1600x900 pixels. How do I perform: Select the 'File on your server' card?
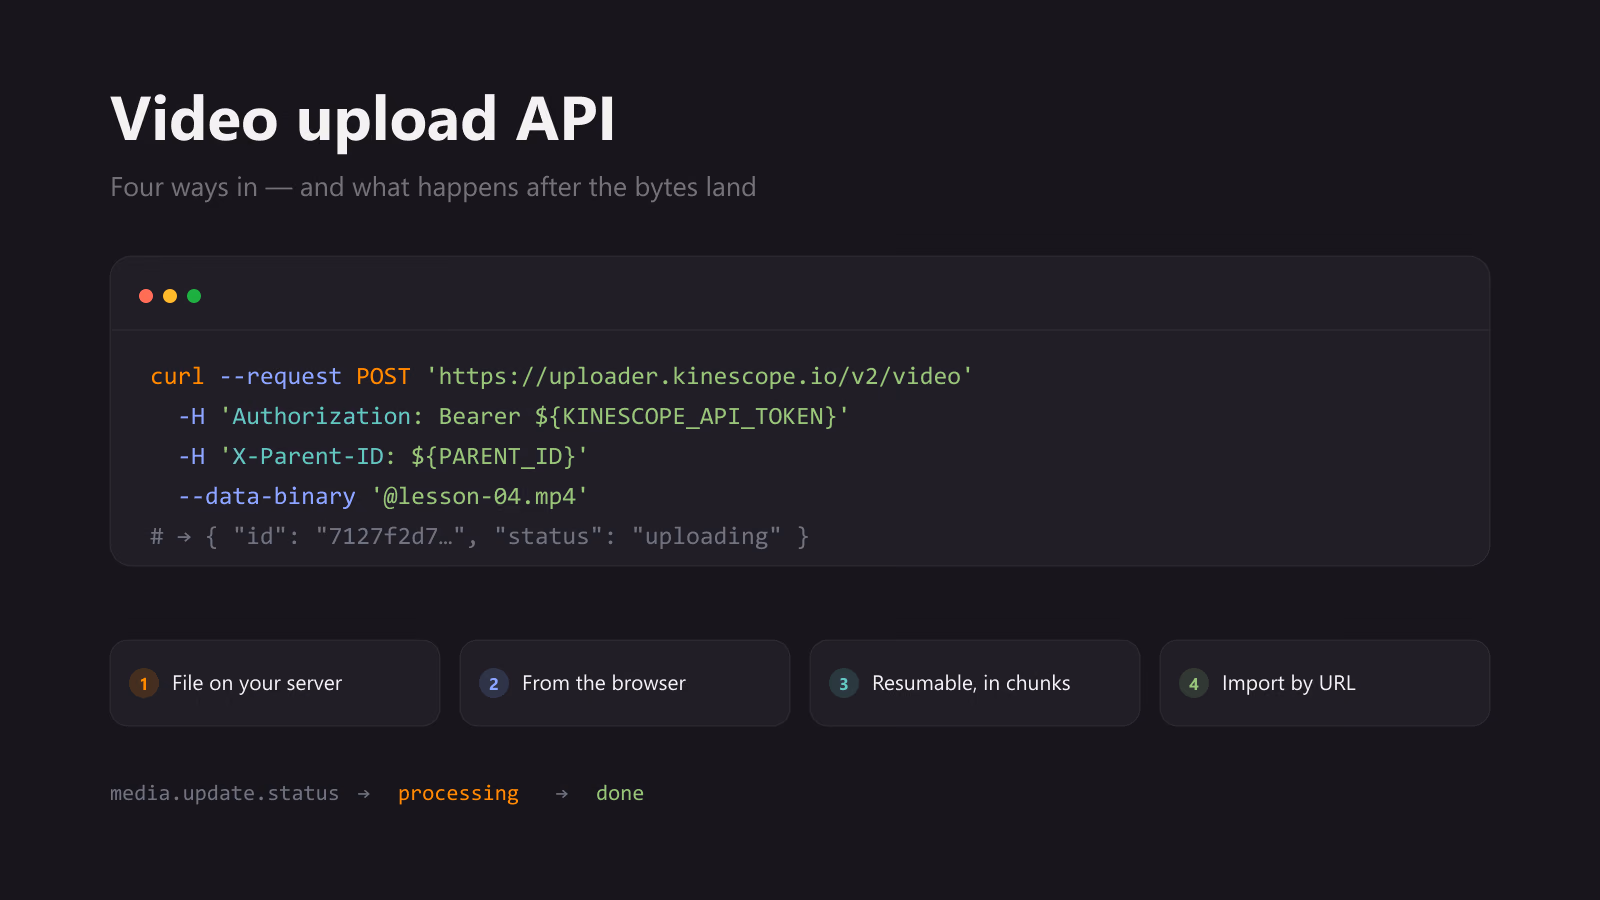click(x=275, y=683)
